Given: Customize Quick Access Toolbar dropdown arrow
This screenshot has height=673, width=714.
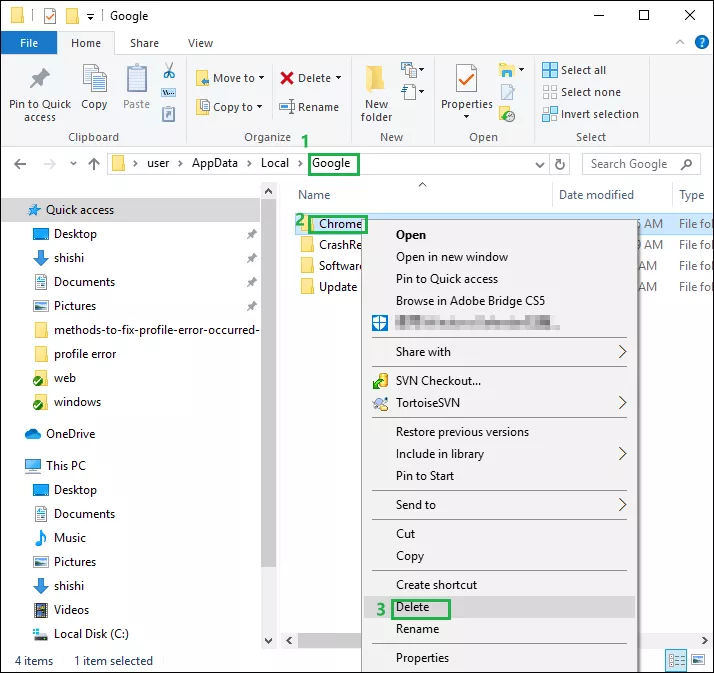Looking at the screenshot, I should coord(91,17).
